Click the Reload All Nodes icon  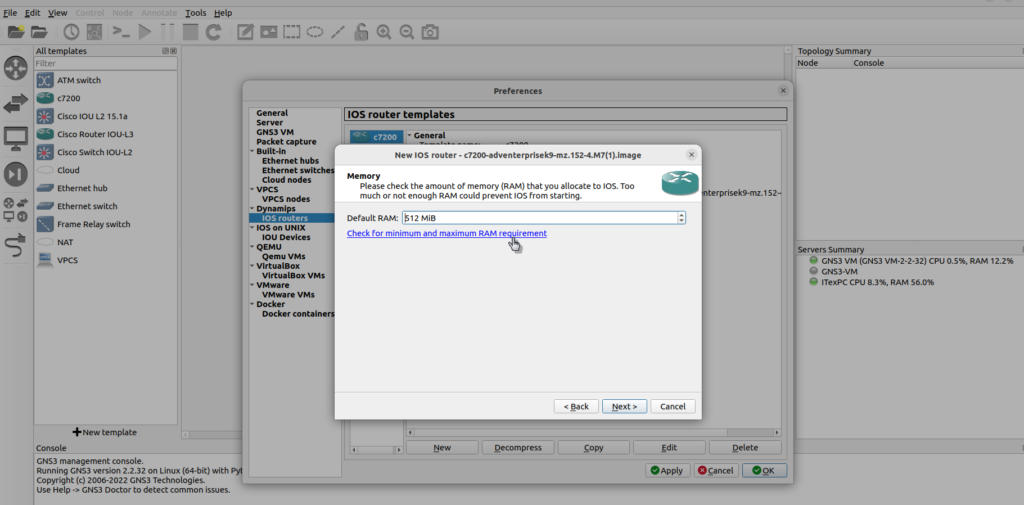point(213,32)
